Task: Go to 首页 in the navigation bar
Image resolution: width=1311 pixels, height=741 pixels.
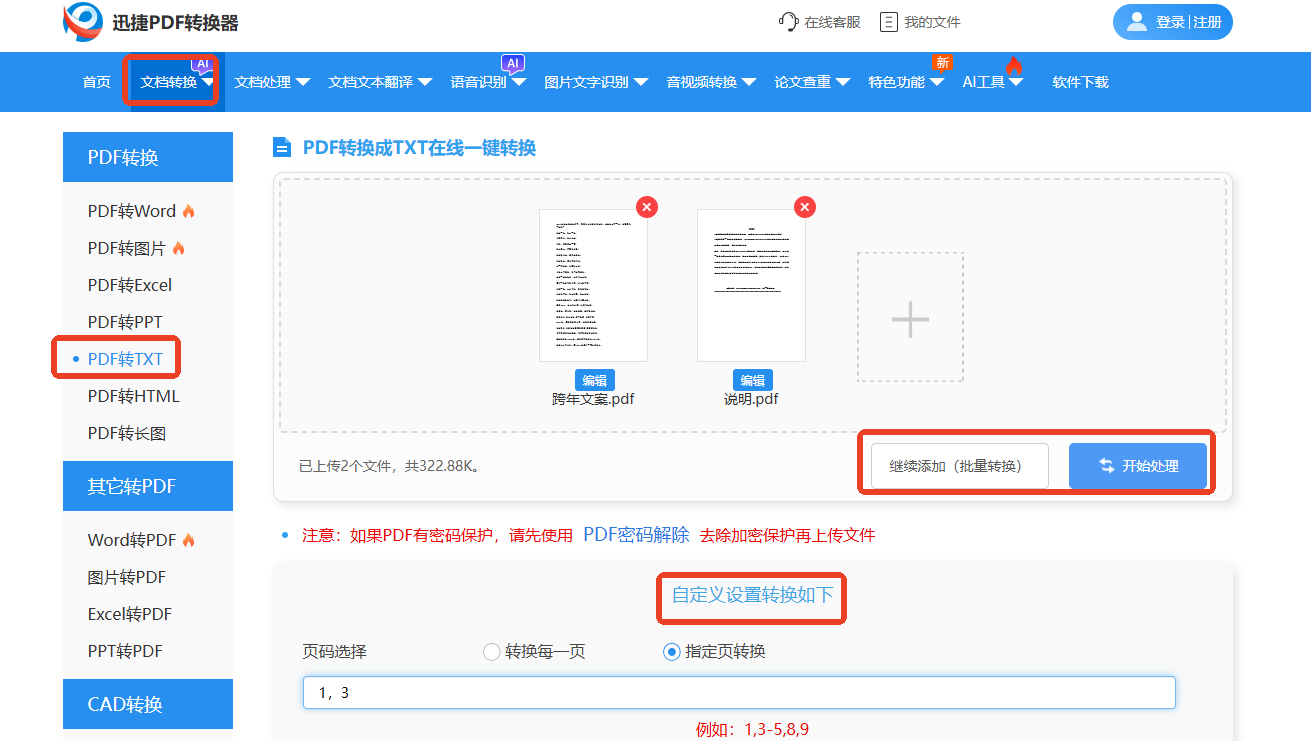Action: pos(97,82)
